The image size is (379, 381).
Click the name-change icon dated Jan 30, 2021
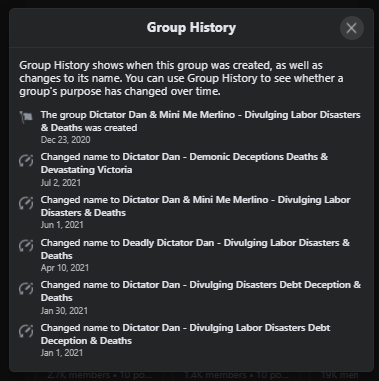[26, 288]
